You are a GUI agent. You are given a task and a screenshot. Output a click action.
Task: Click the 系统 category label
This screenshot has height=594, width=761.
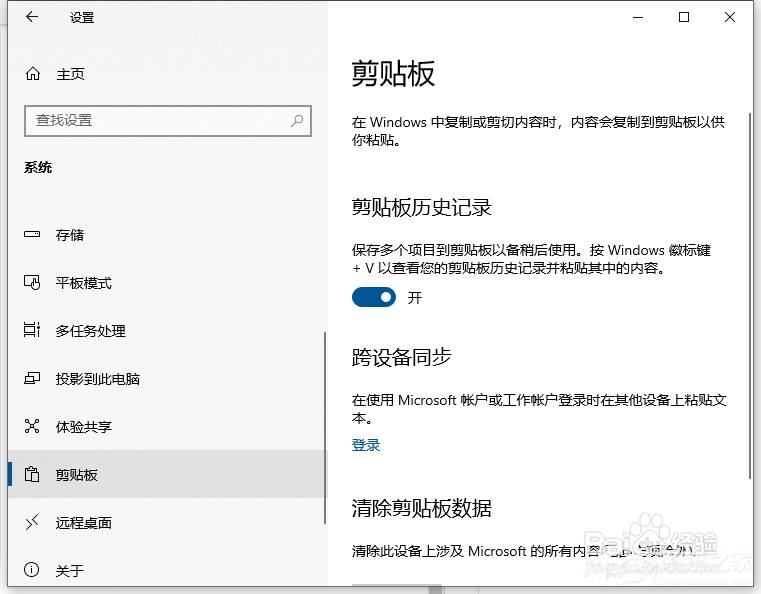coord(38,167)
